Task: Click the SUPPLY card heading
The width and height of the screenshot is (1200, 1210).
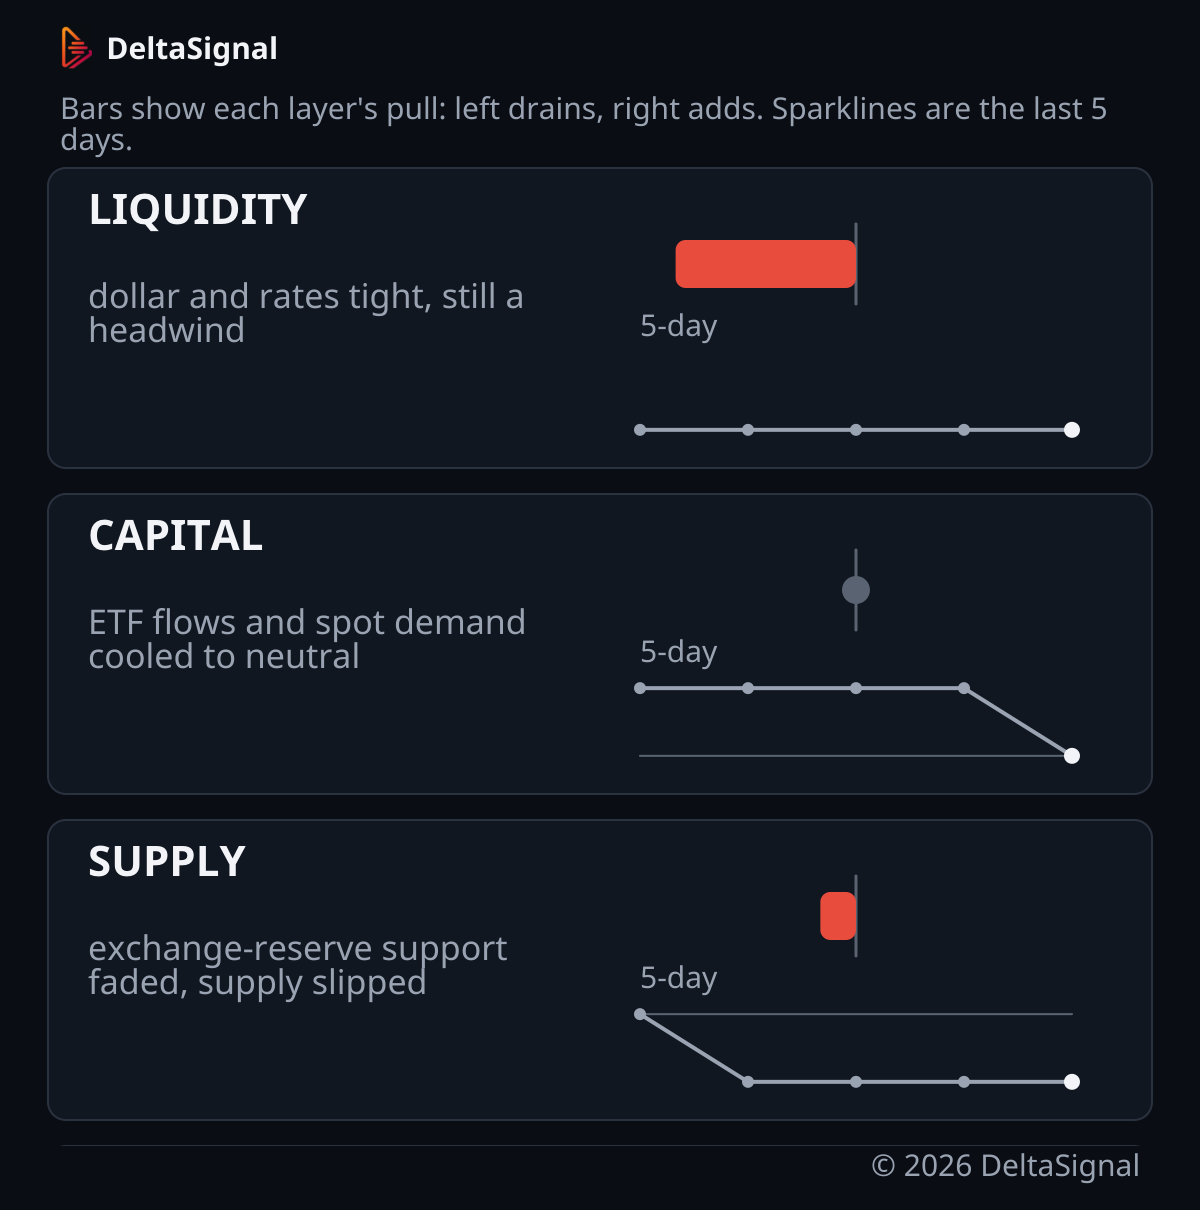Action: pyautogui.click(x=167, y=862)
